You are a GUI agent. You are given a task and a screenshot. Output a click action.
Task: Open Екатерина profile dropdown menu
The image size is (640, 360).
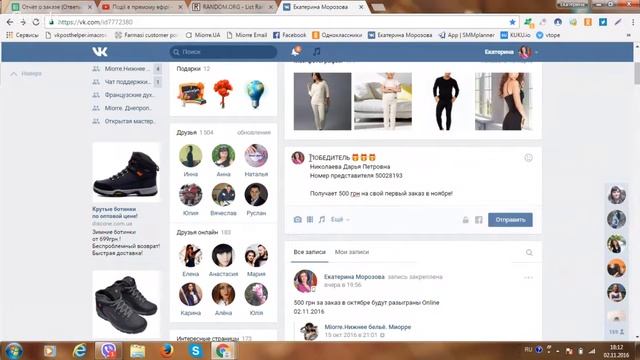(511, 52)
